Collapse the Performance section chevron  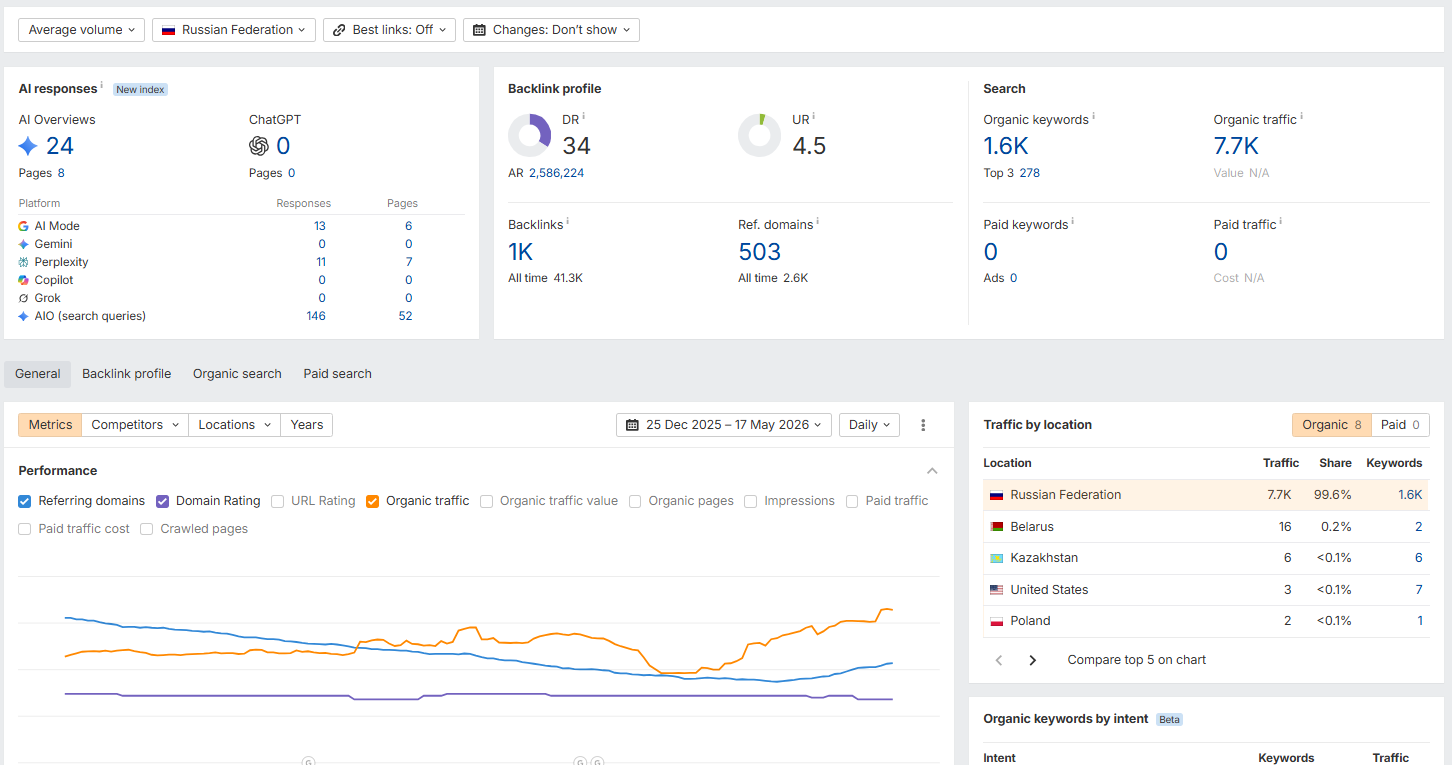[x=932, y=471]
